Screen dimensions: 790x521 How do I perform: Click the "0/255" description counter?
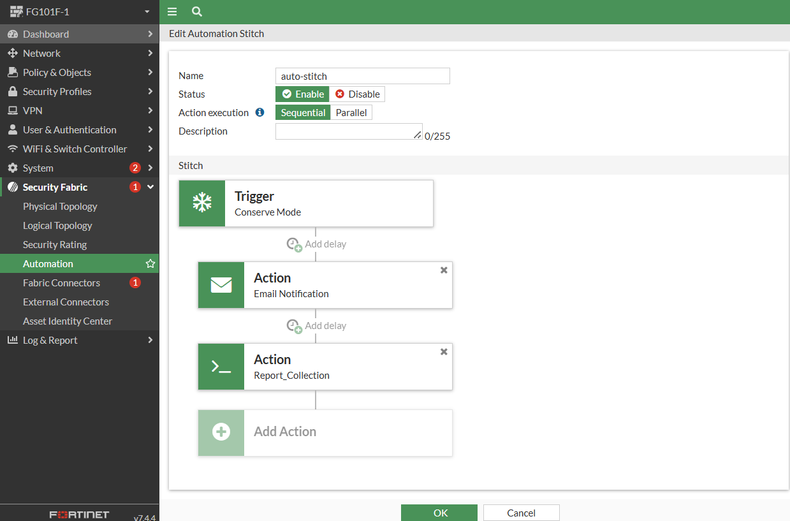pos(437,136)
